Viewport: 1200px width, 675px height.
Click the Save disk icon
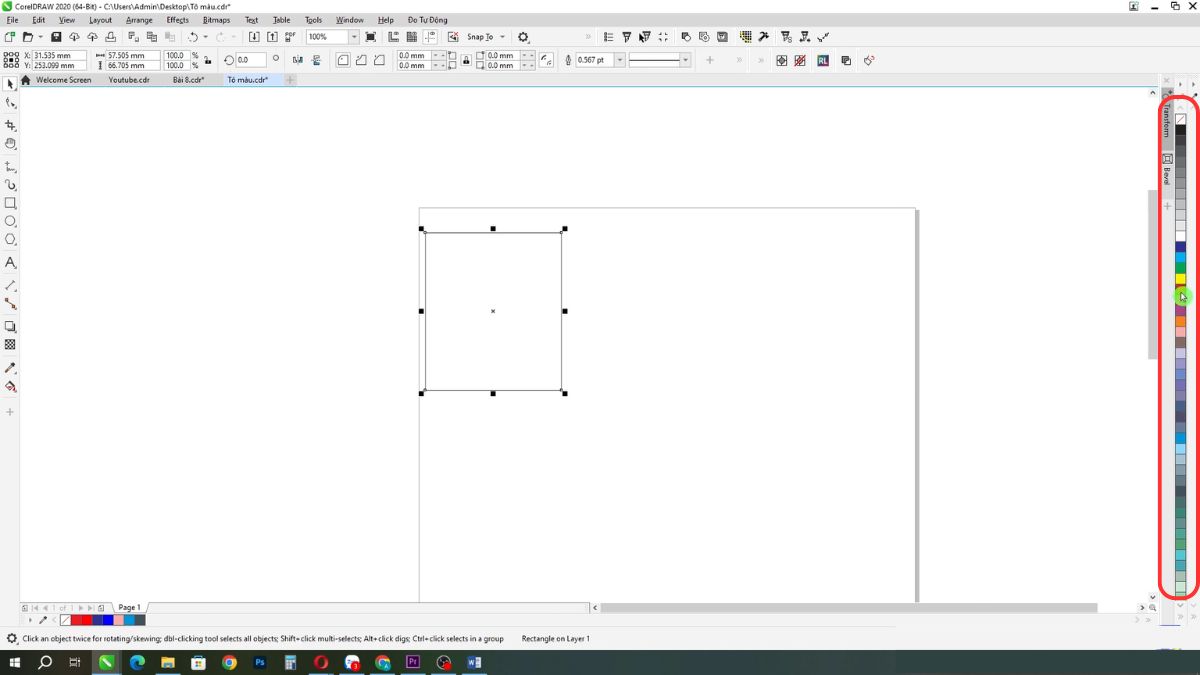56,37
